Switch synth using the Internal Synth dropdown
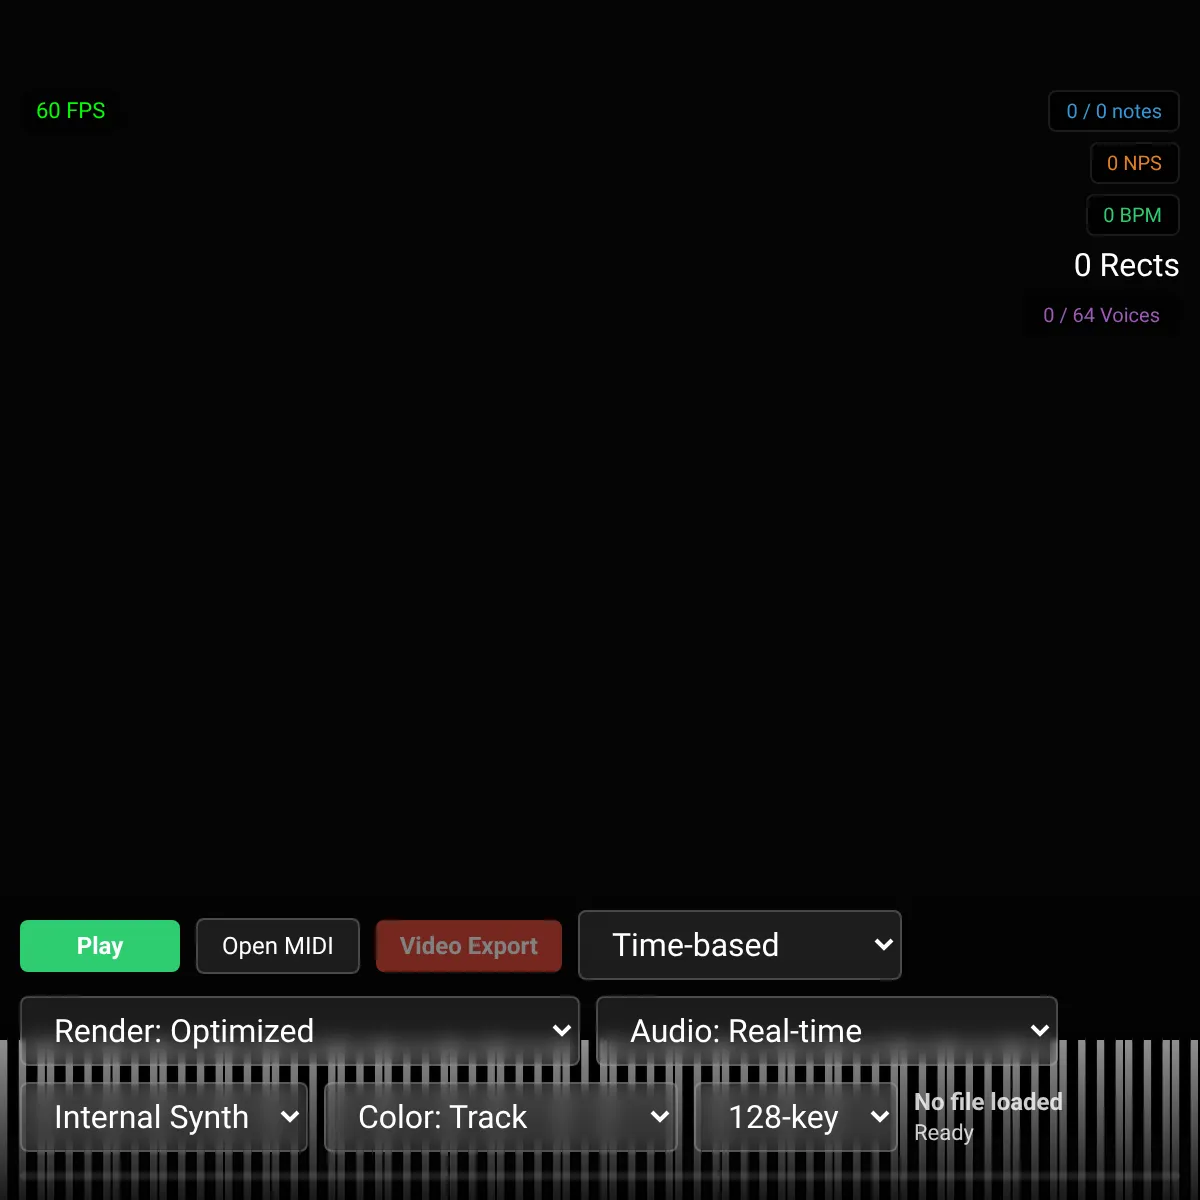This screenshot has width=1200, height=1200. 163,1117
